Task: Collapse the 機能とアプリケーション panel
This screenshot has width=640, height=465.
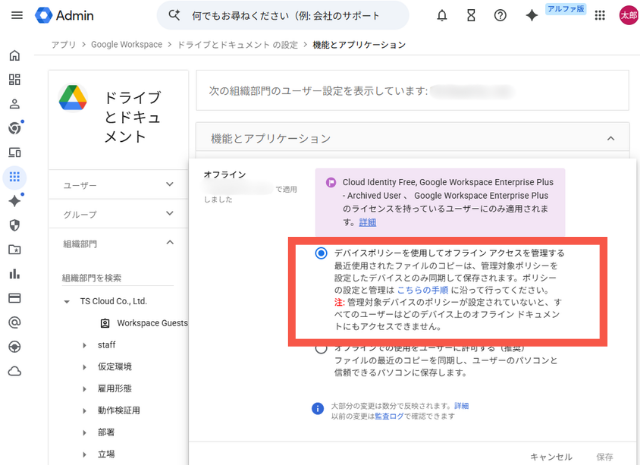Action: click(x=611, y=138)
